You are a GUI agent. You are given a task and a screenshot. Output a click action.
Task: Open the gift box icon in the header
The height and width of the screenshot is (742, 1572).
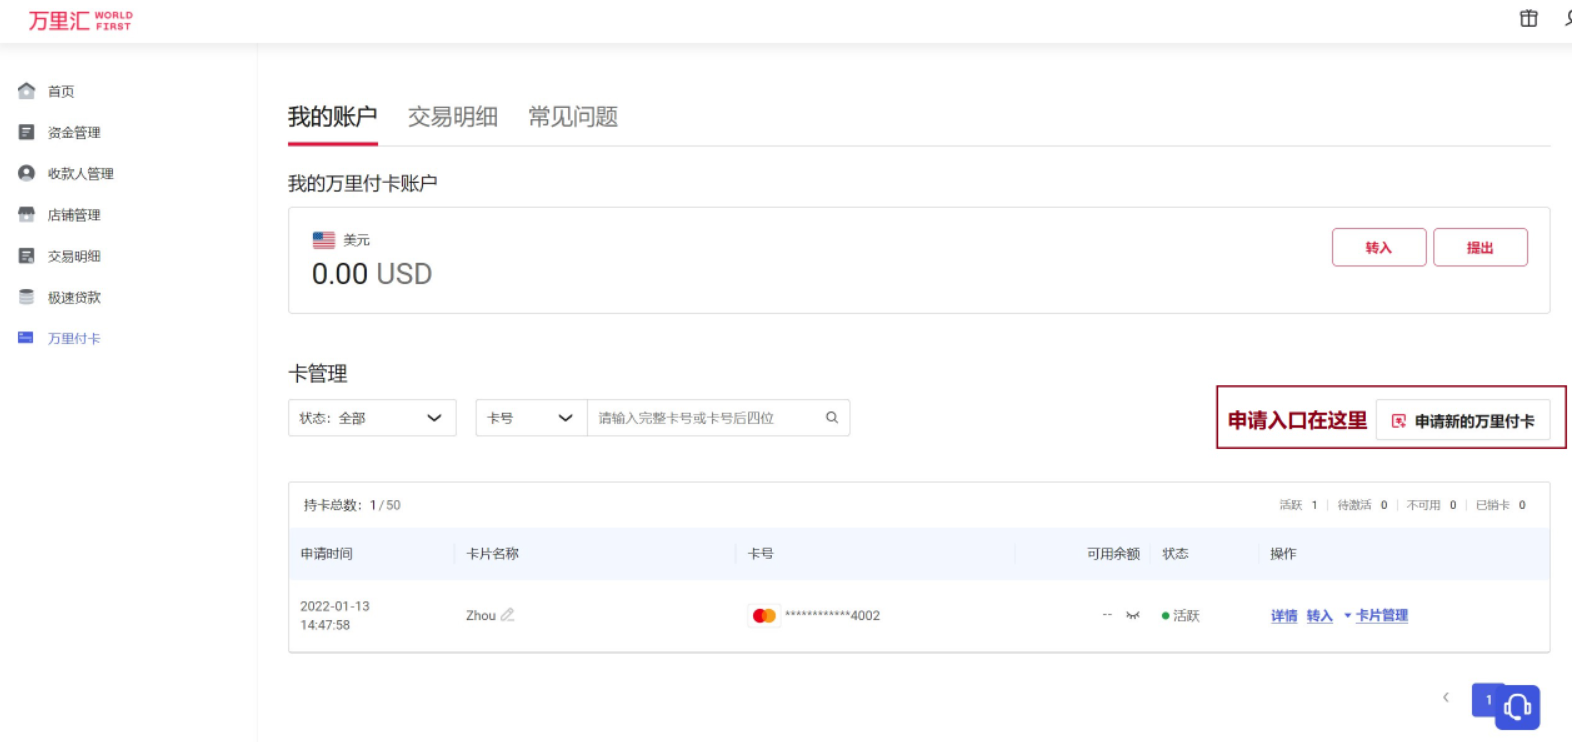point(1528,18)
